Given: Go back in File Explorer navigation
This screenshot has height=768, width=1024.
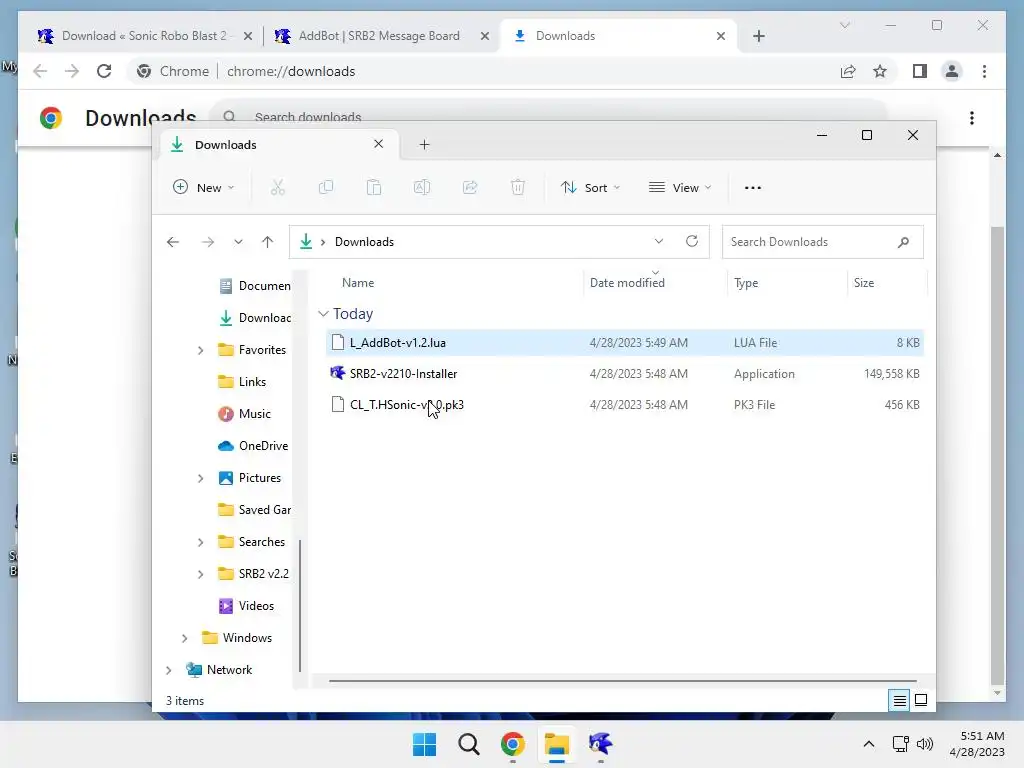Looking at the screenshot, I should (173, 242).
